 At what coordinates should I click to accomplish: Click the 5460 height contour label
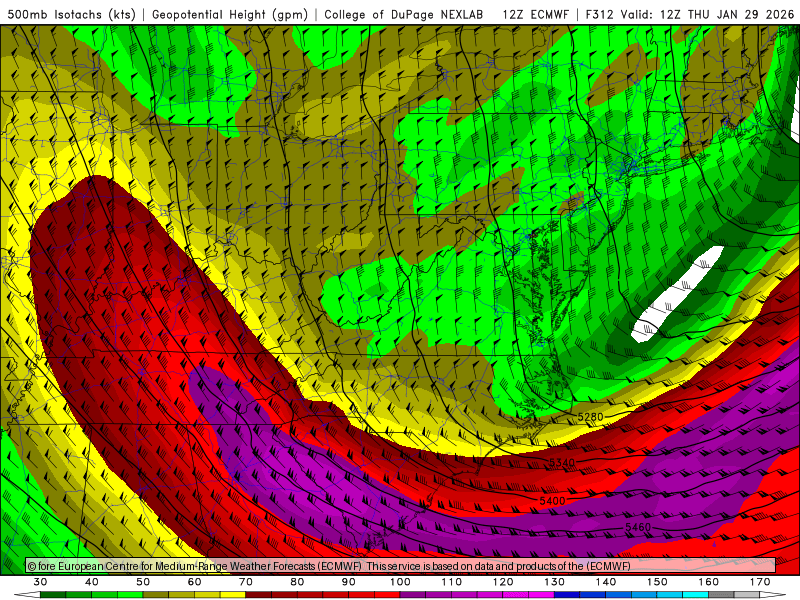tap(638, 527)
